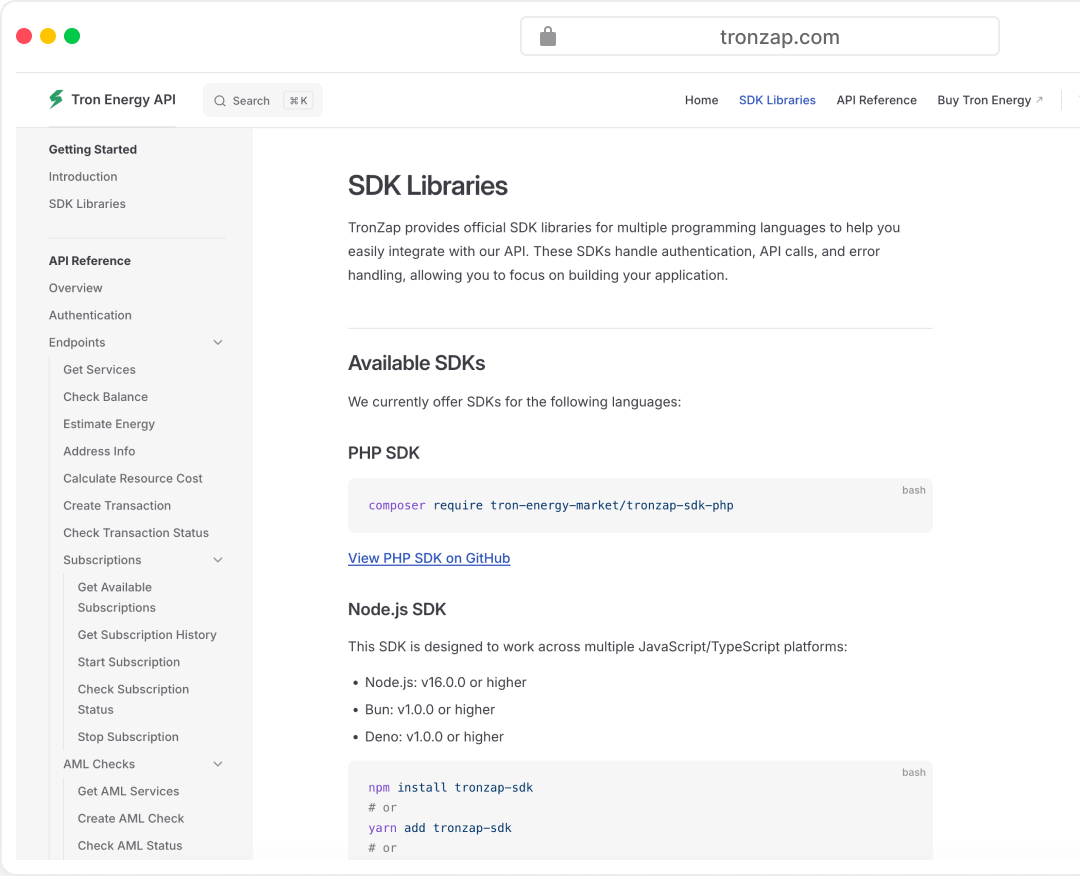Open API Reference in top navigation
The height and width of the screenshot is (876, 1080).
pos(876,100)
